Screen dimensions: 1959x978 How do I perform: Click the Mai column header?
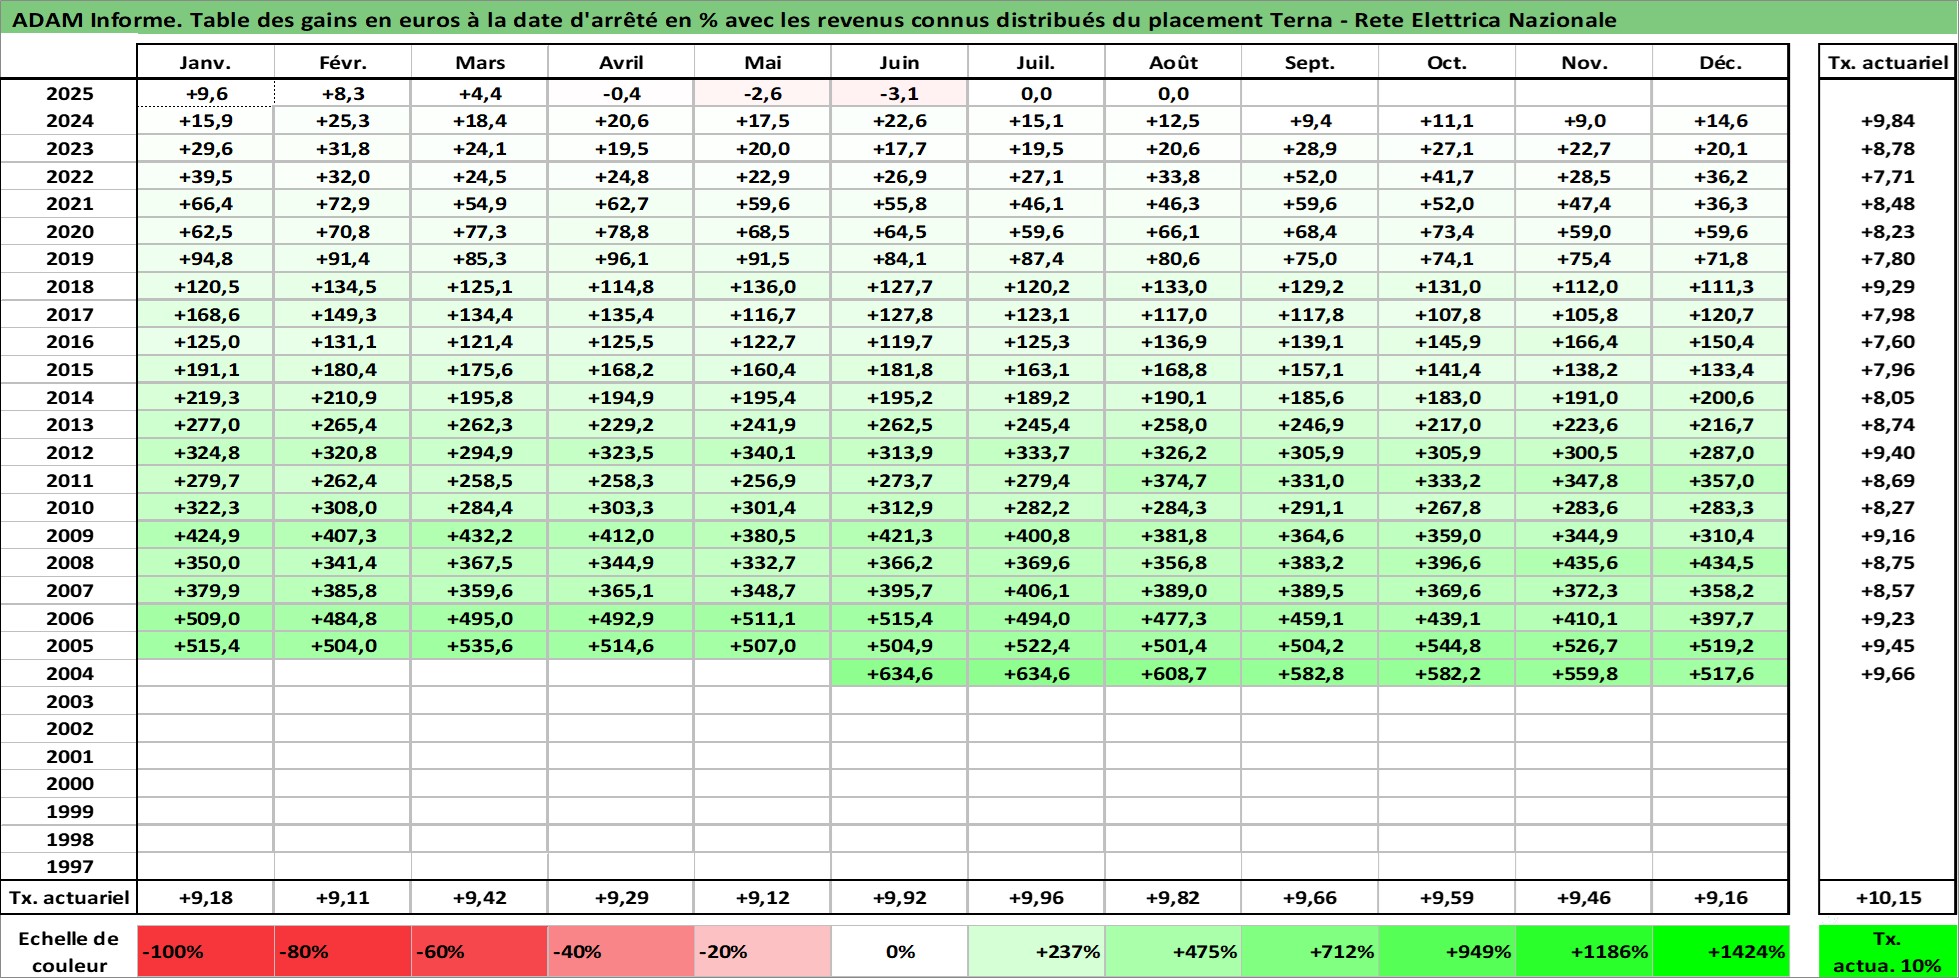763,62
